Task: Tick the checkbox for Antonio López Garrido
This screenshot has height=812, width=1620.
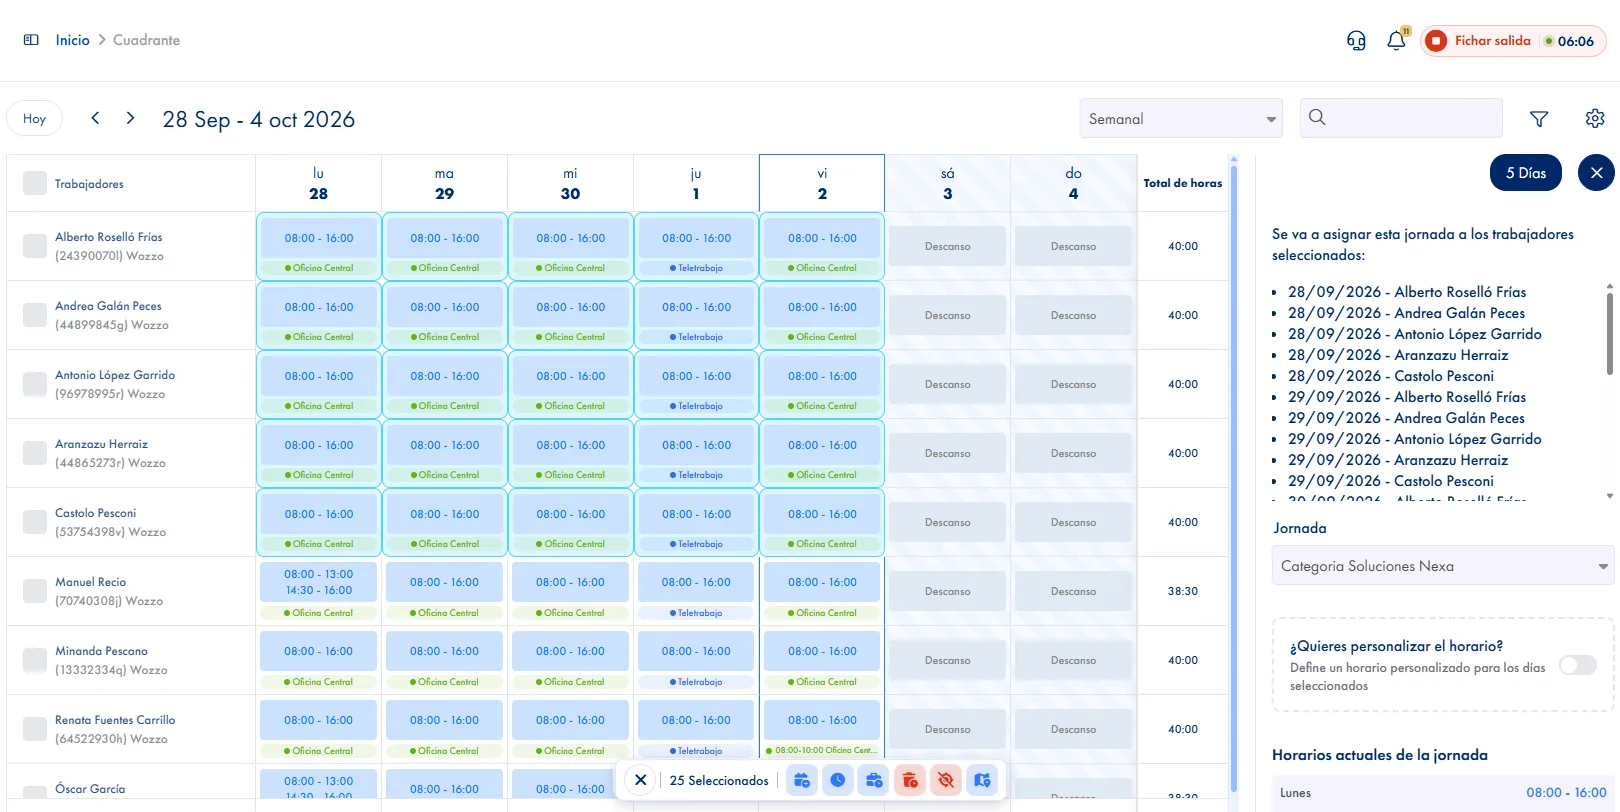Action: pyautogui.click(x=35, y=384)
